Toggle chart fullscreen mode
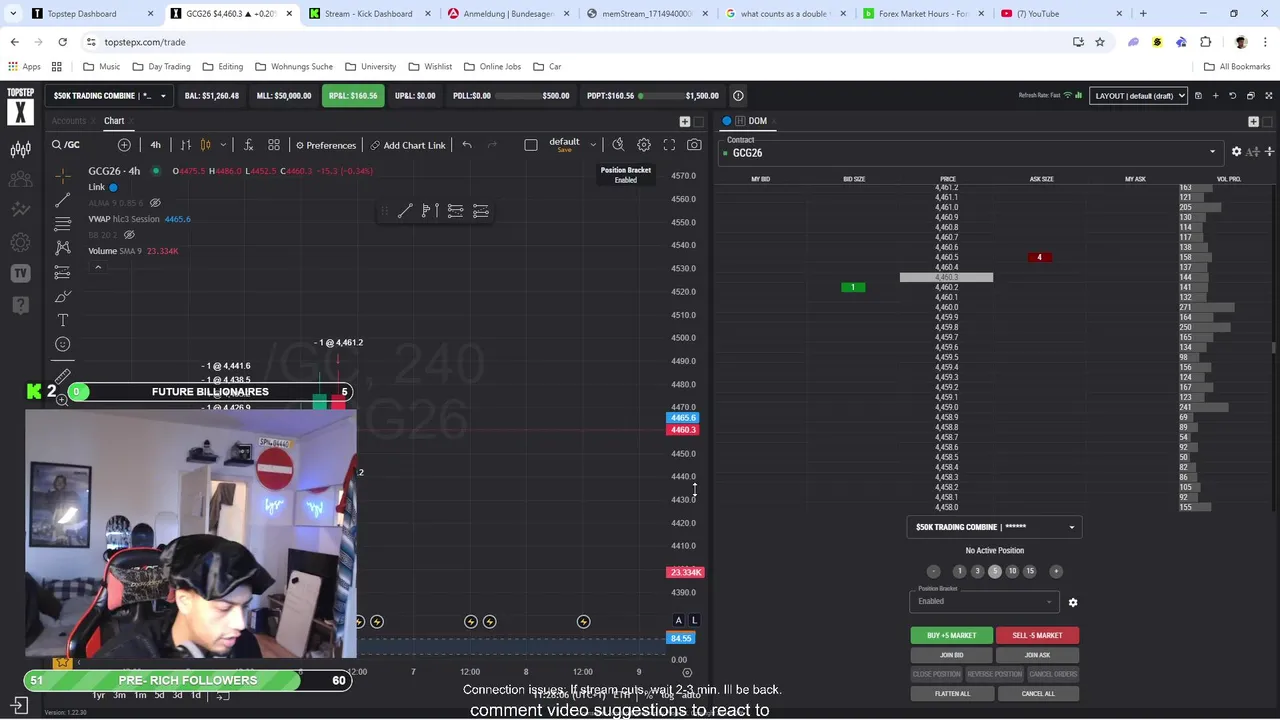This screenshot has width=1280, height=720. click(x=669, y=145)
